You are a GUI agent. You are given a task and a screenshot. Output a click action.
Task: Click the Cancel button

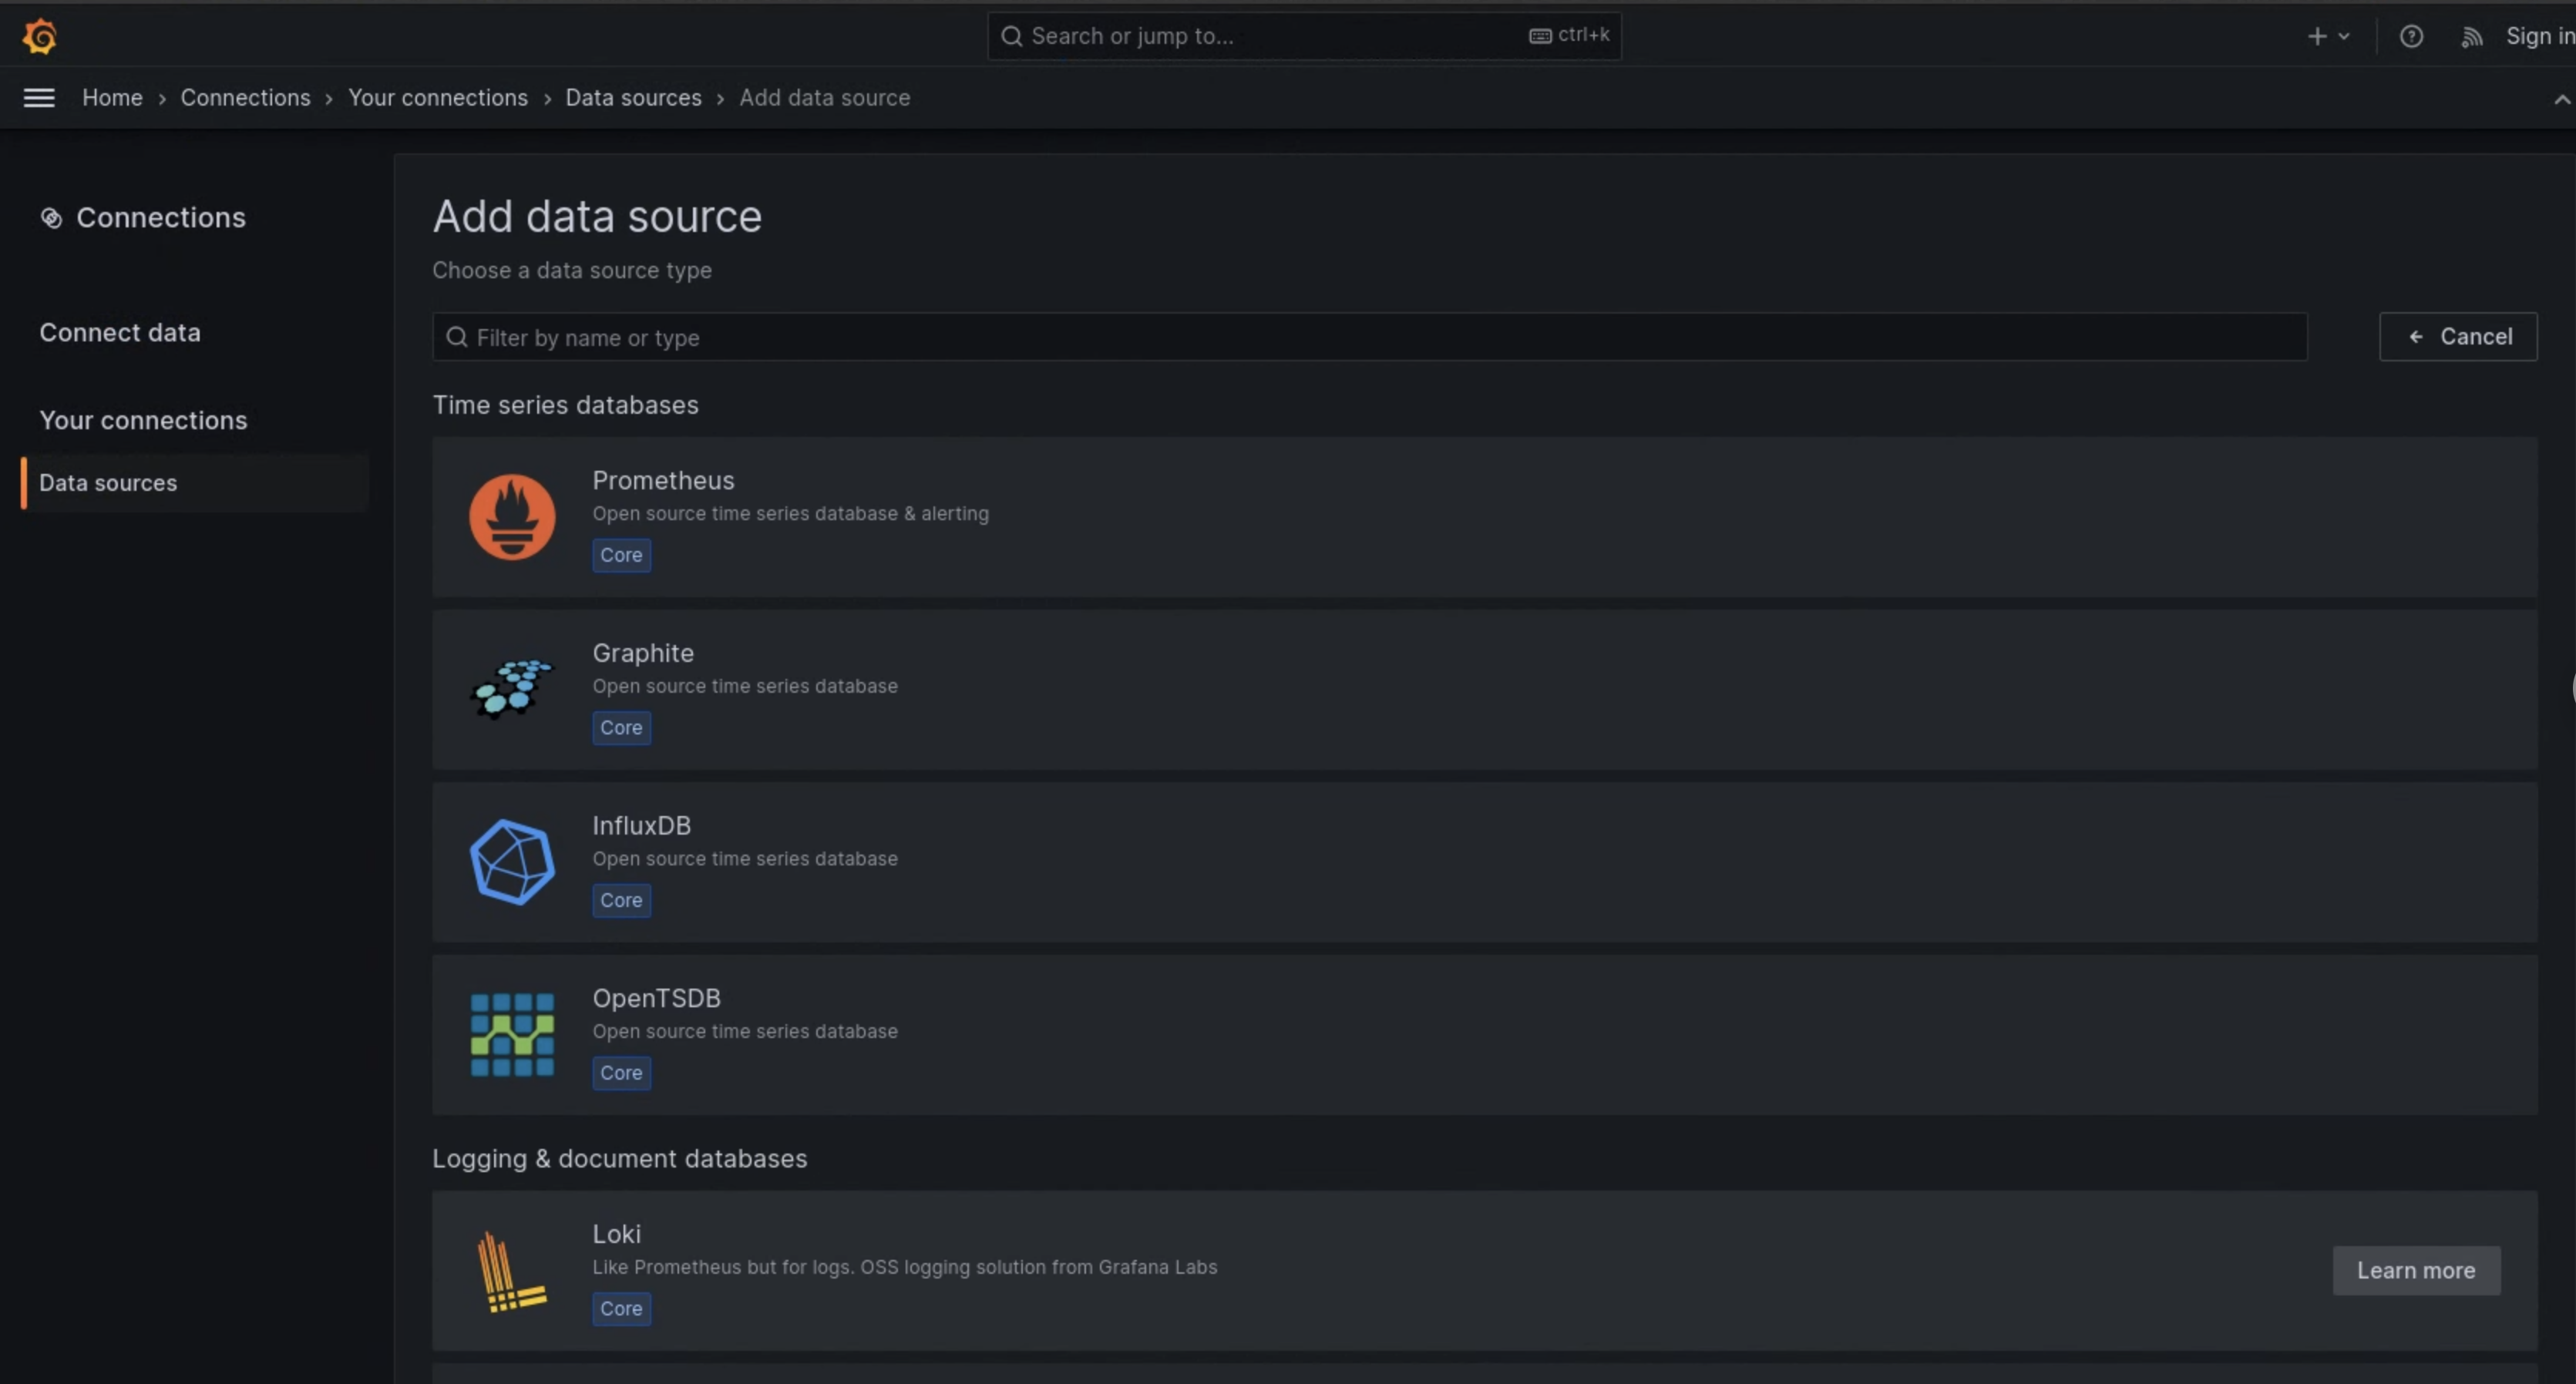click(2460, 336)
